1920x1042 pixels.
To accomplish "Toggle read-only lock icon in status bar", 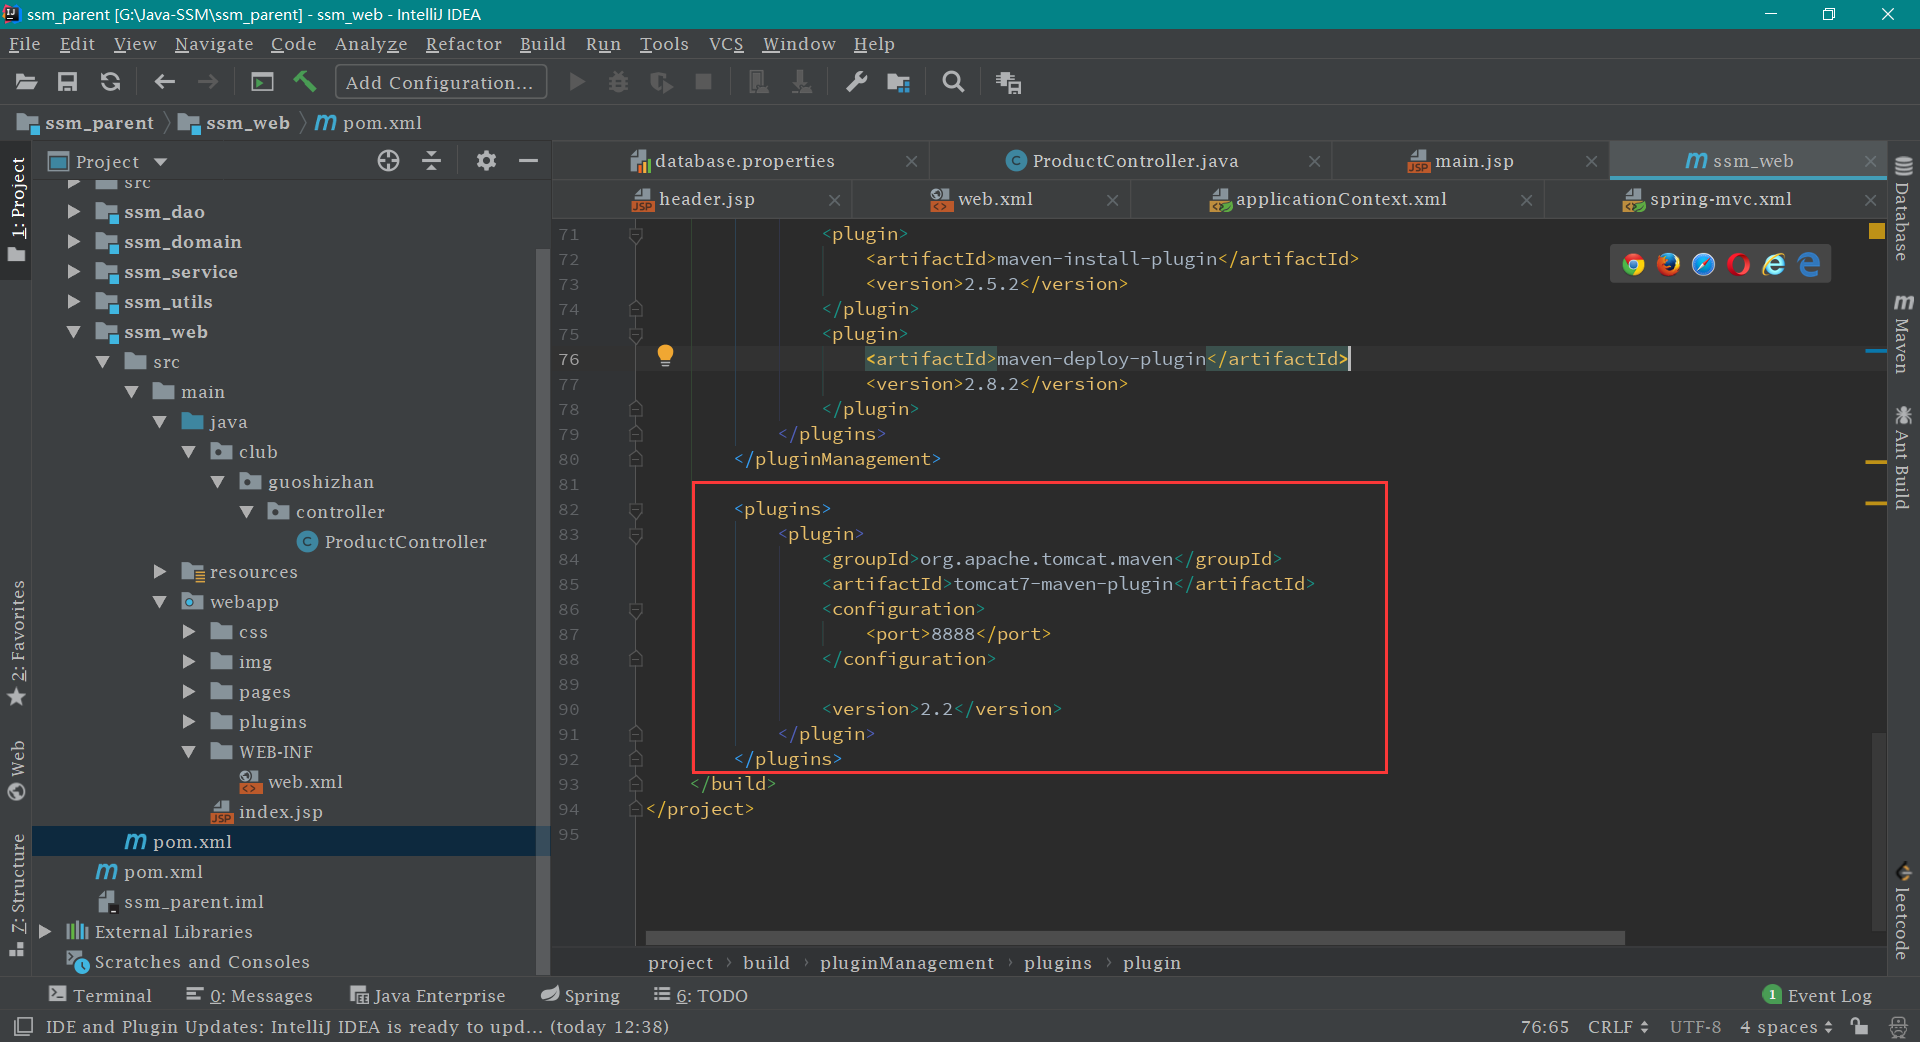I will 1859,1026.
